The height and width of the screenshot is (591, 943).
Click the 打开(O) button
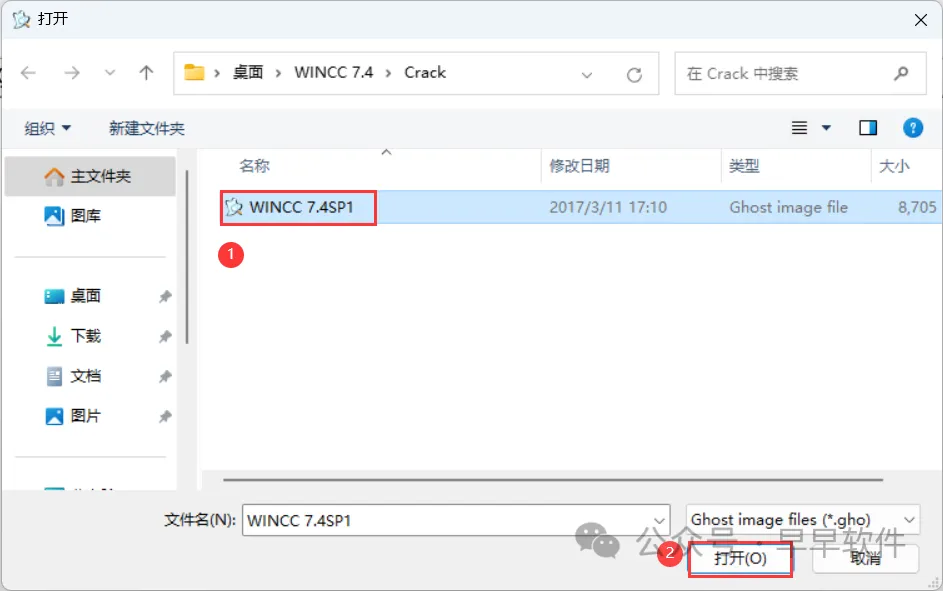coord(740,559)
